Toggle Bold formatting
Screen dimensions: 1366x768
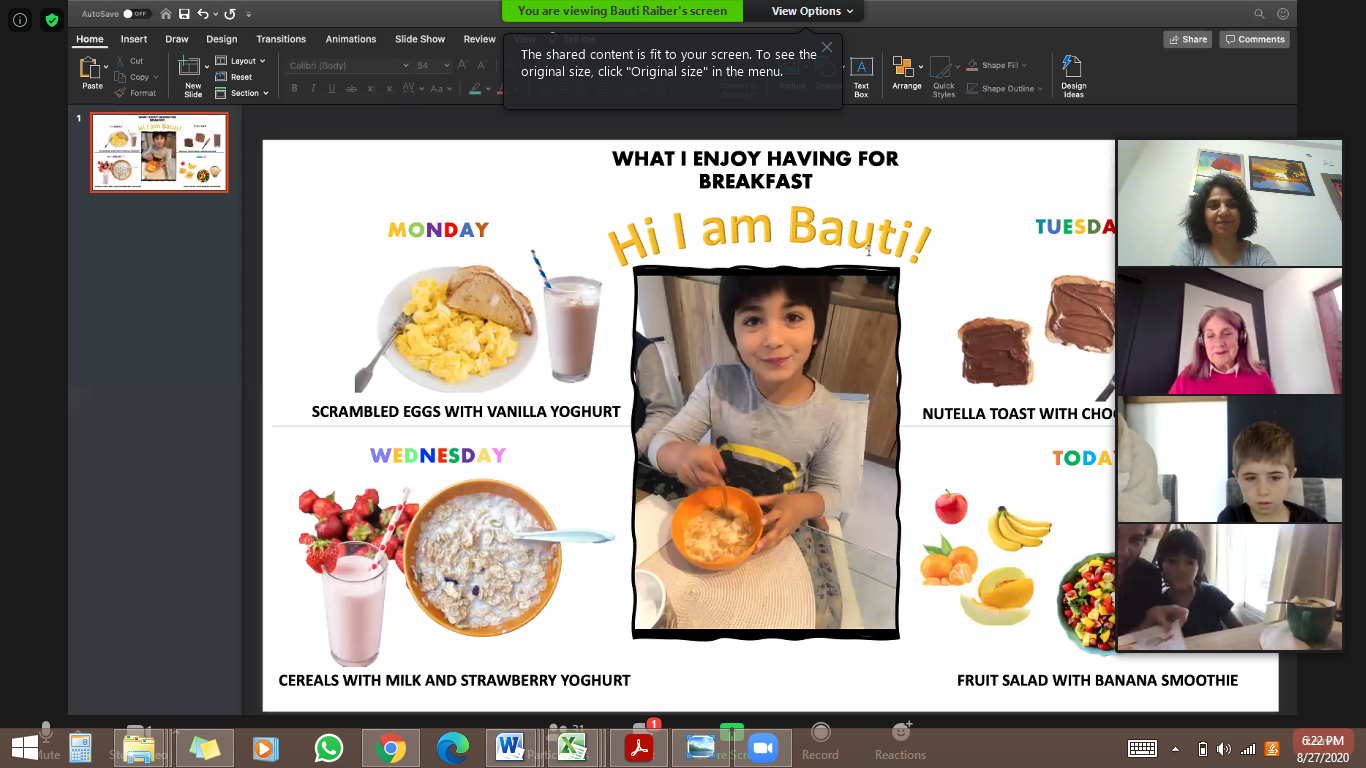[294, 89]
